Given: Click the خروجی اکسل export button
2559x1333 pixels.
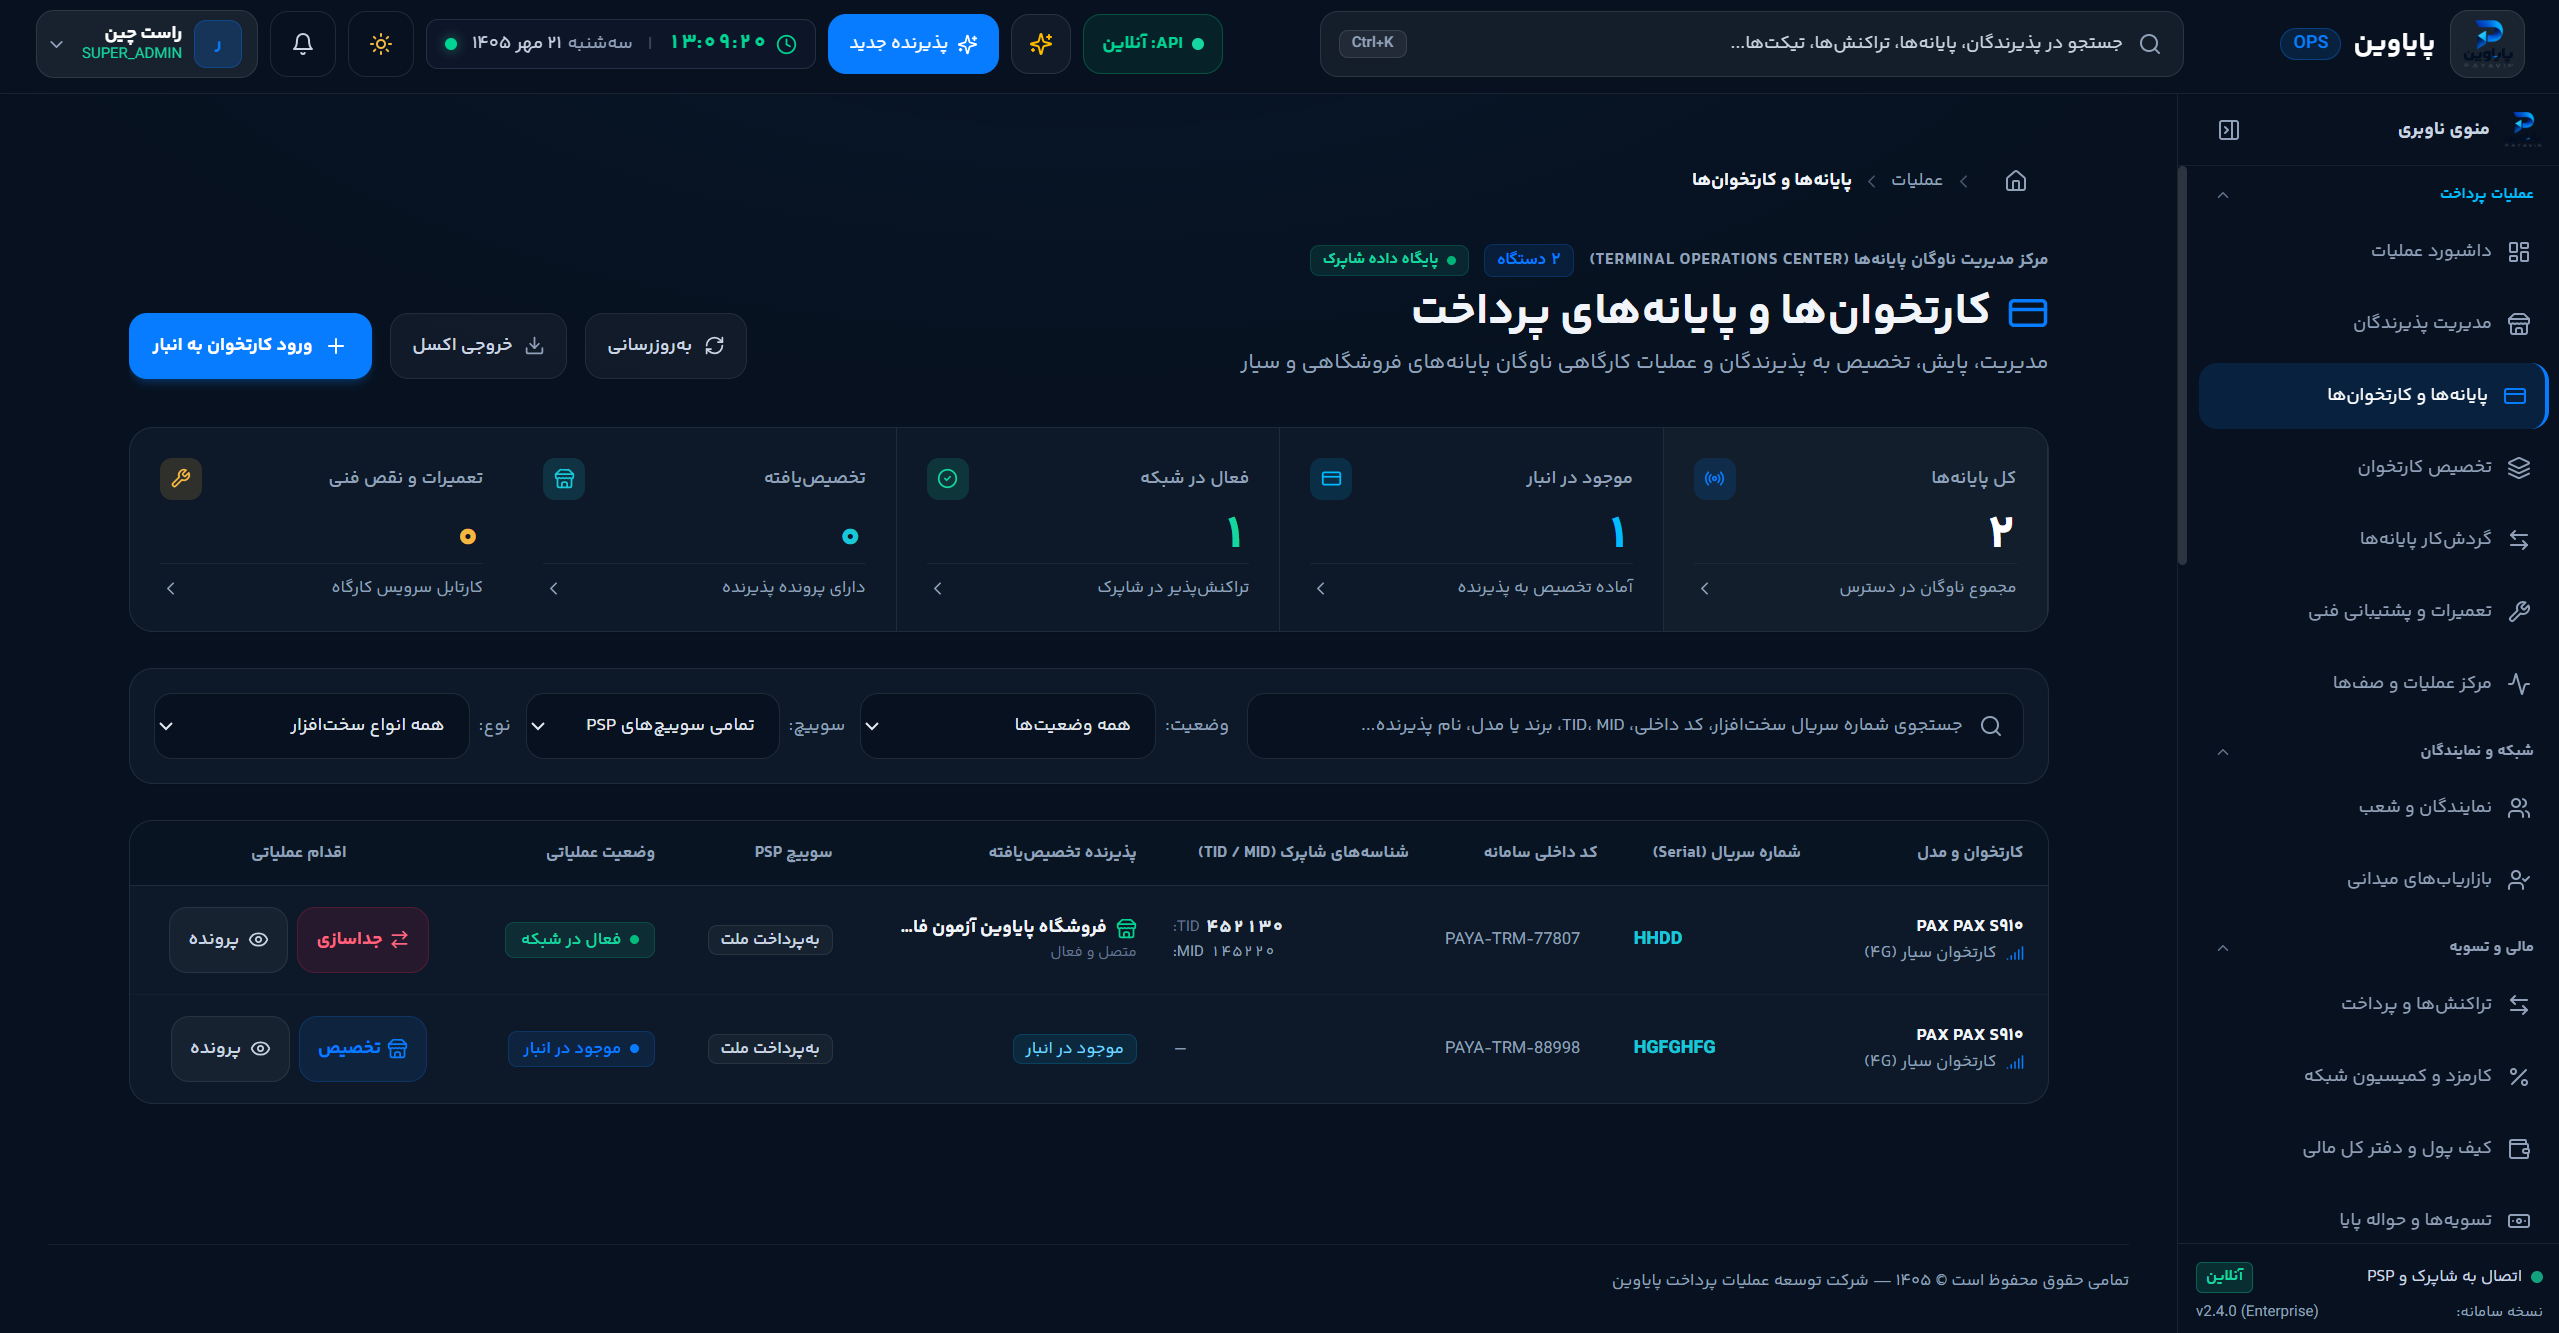Looking at the screenshot, I should coord(478,345).
